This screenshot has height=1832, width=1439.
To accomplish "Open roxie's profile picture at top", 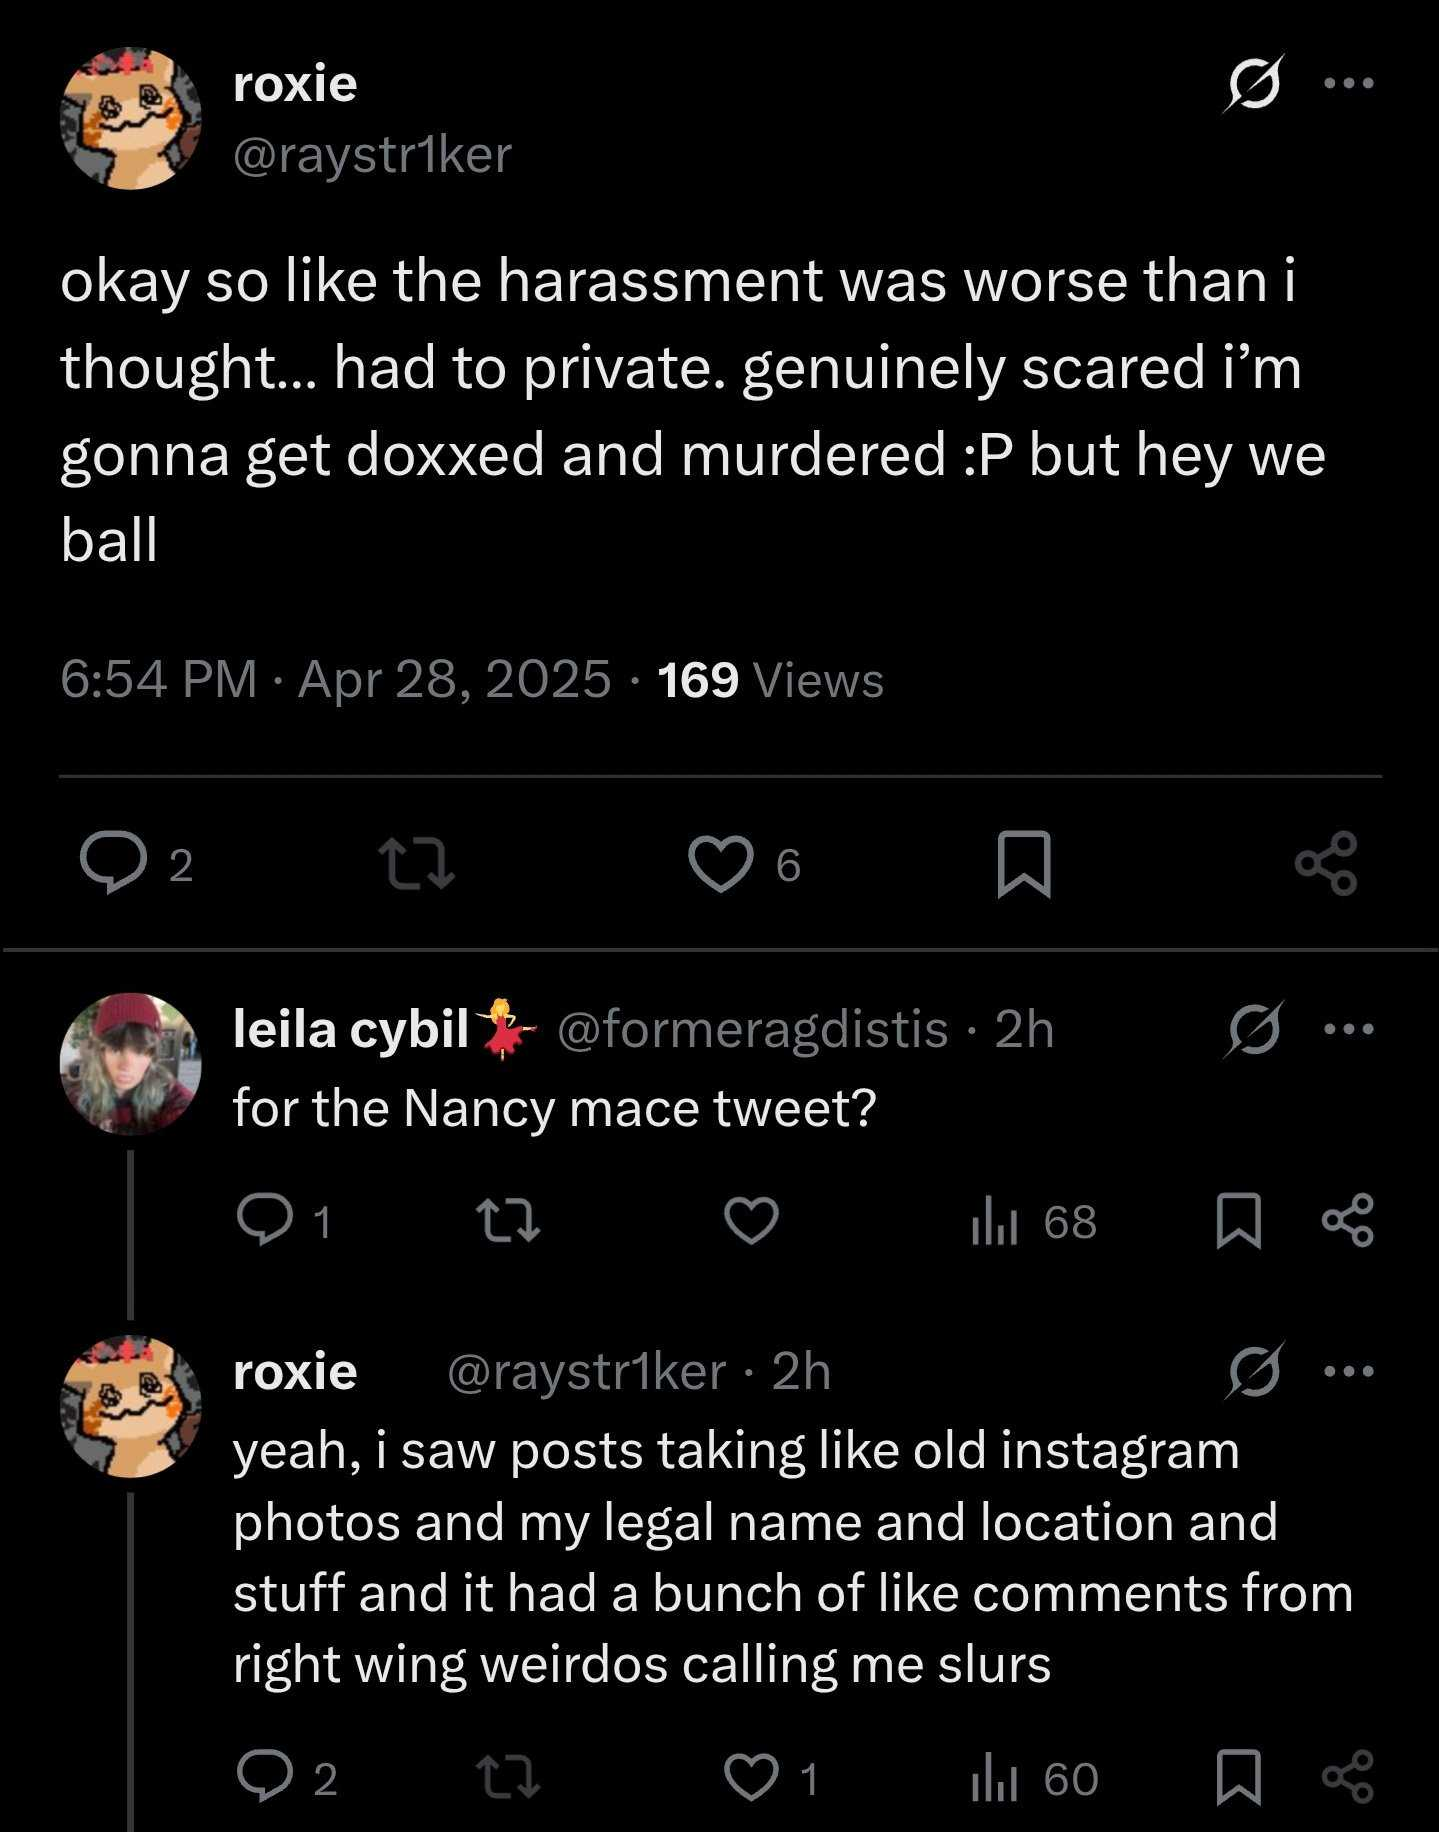I will point(131,118).
